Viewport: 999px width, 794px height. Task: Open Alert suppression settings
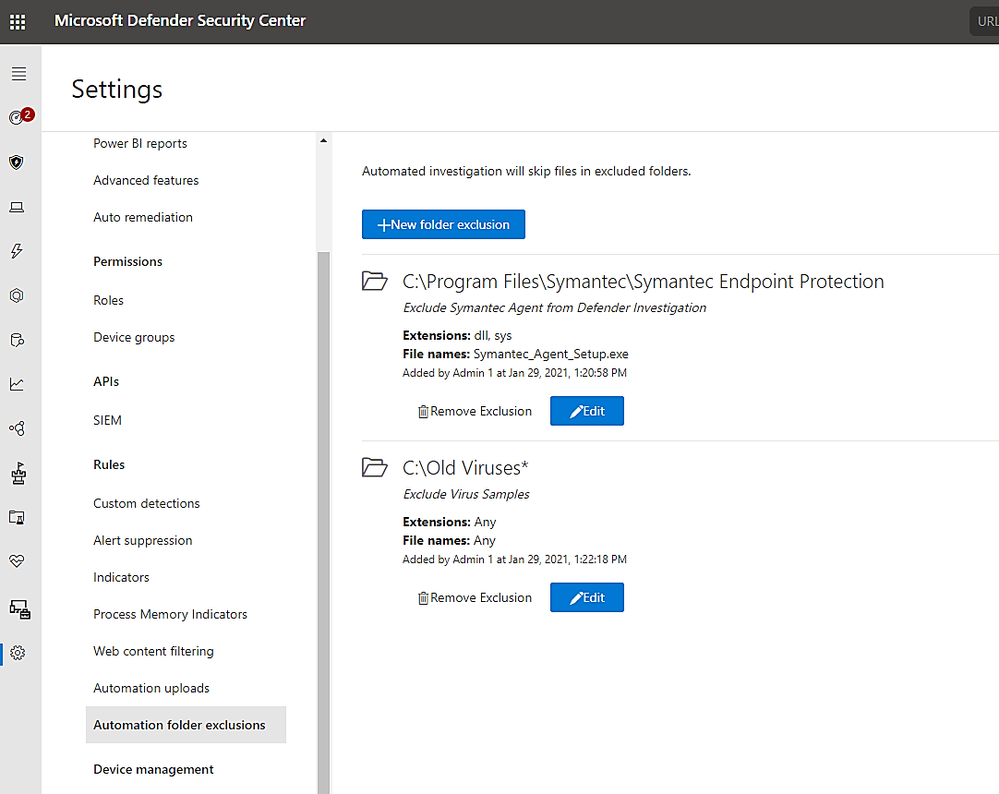(143, 540)
